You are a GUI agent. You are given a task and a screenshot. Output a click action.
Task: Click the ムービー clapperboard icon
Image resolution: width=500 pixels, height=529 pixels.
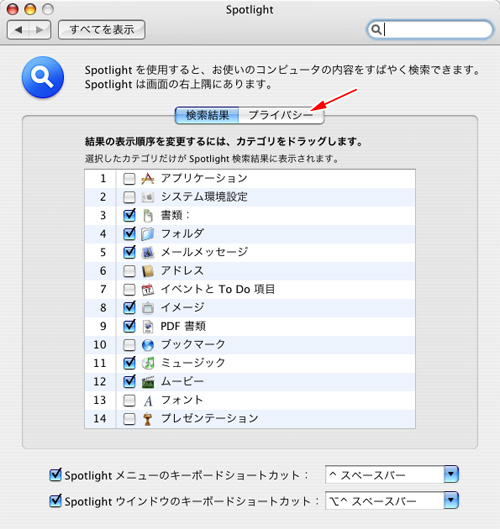pos(147,382)
